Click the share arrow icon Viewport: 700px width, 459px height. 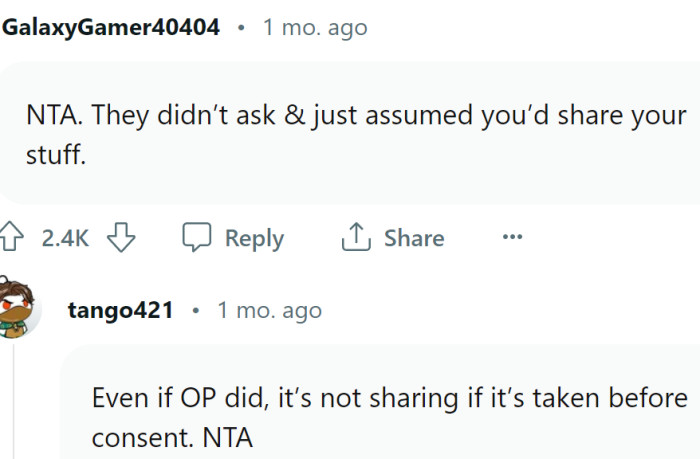pos(355,238)
